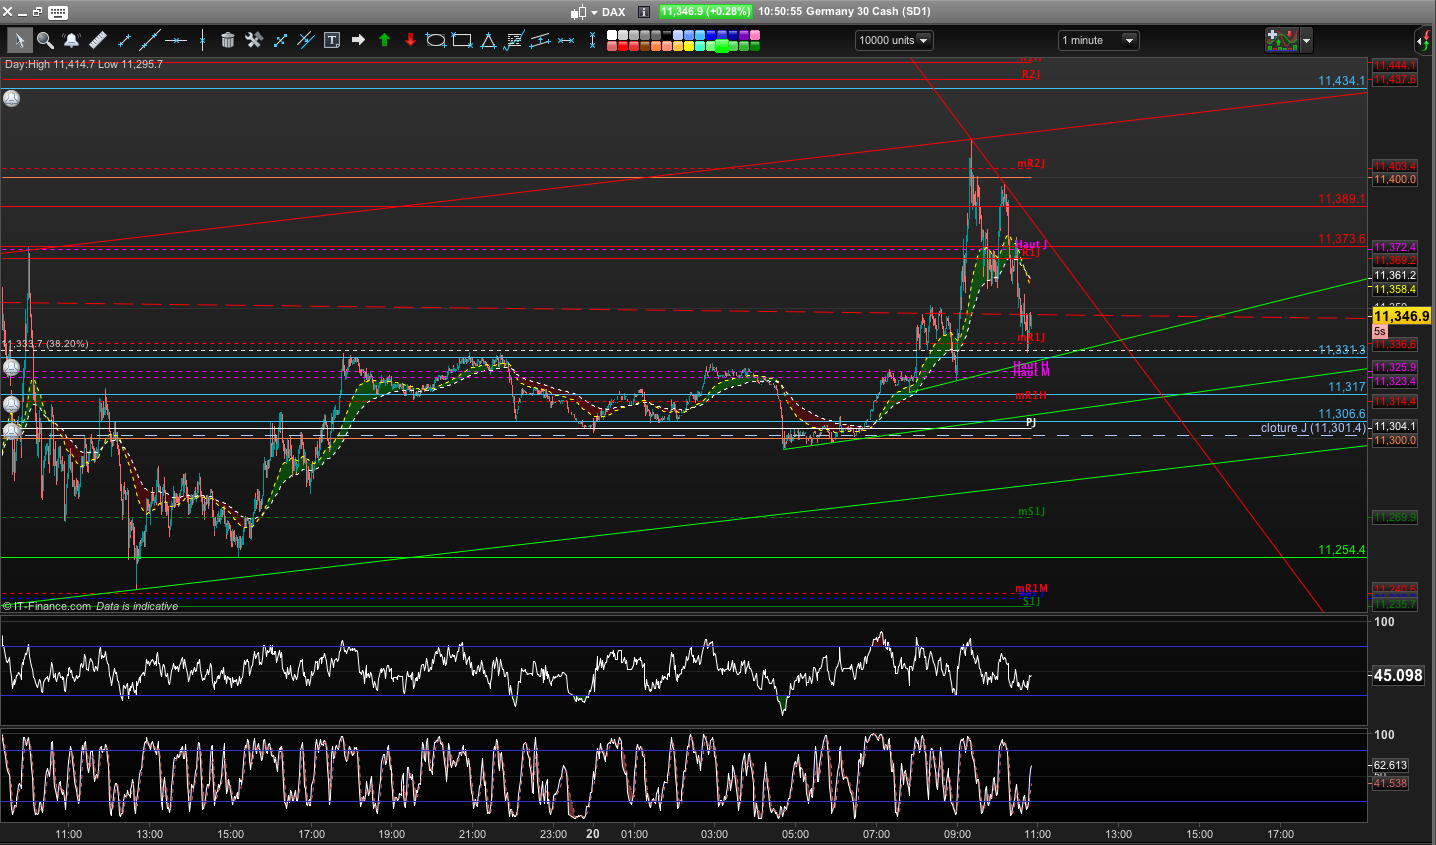The height and width of the screenshot is (845, 1436).
Task: Click the mR2J pivot label
Action: (x=1031, y=164)
